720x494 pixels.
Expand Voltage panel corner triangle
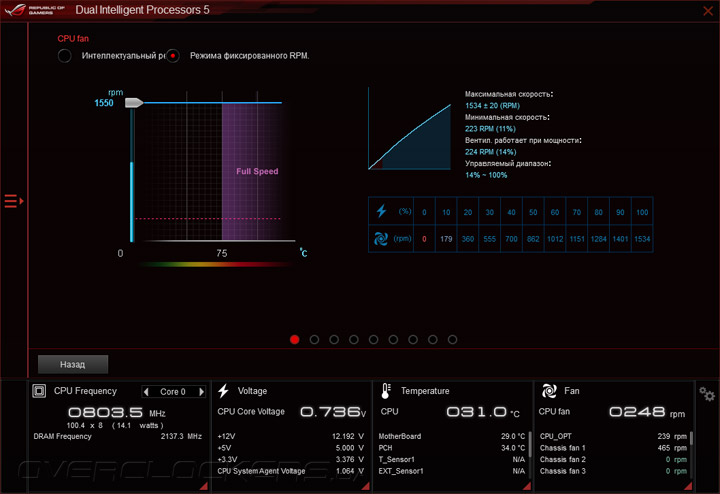coord(366,486)
